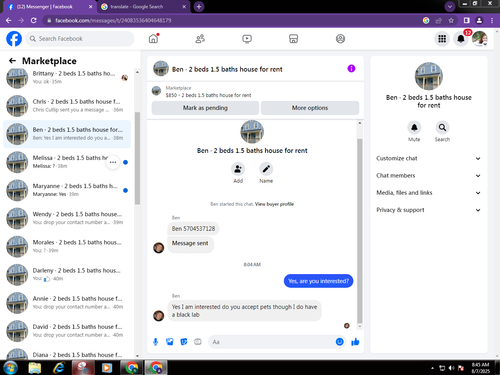The image size is (500, 375).
Task: Send a thumbs-up like
Action: coord(355,342)
